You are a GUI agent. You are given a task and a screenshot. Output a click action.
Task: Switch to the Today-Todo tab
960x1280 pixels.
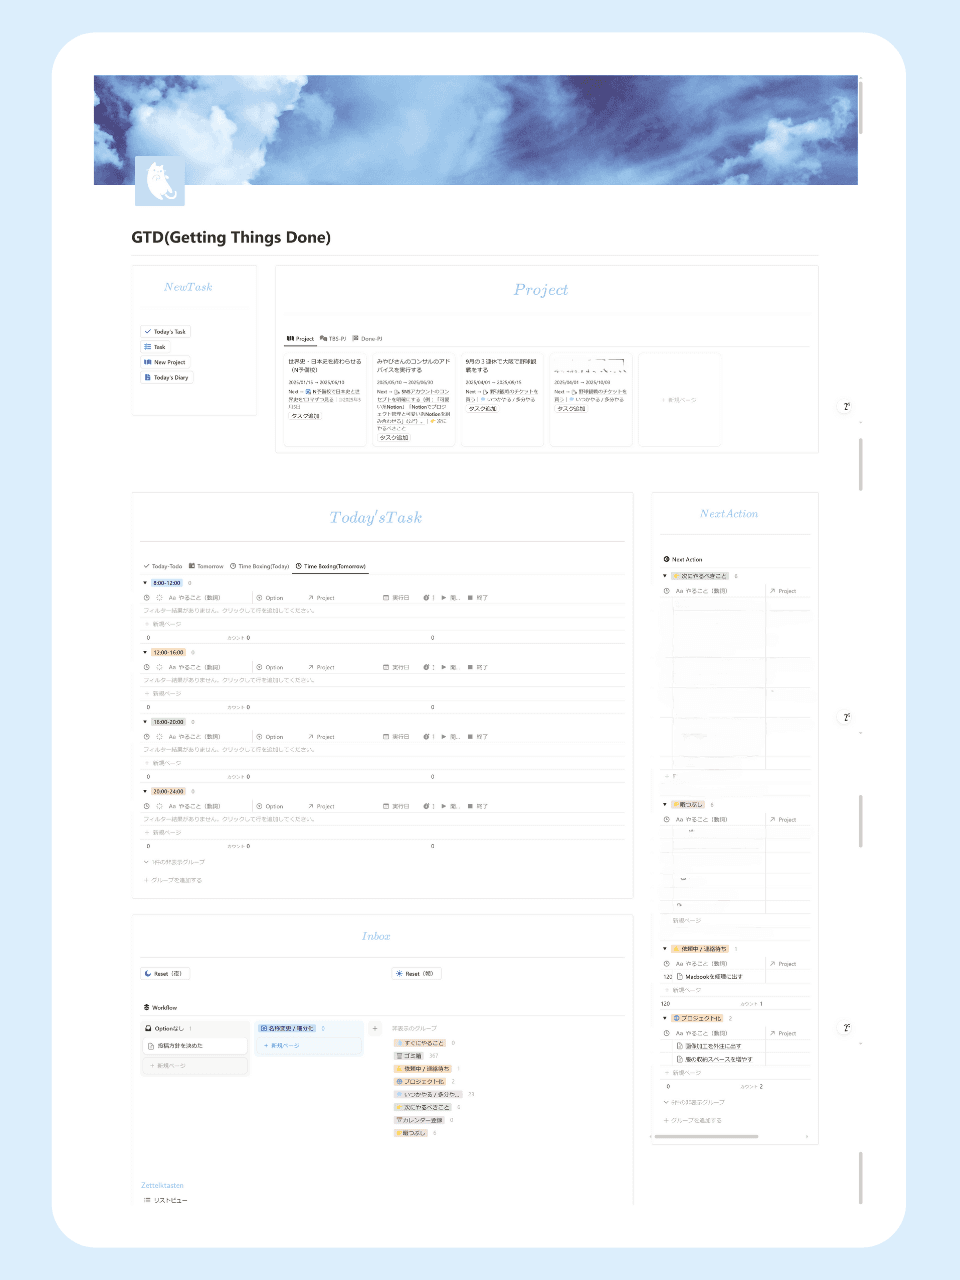click(163, 566)
